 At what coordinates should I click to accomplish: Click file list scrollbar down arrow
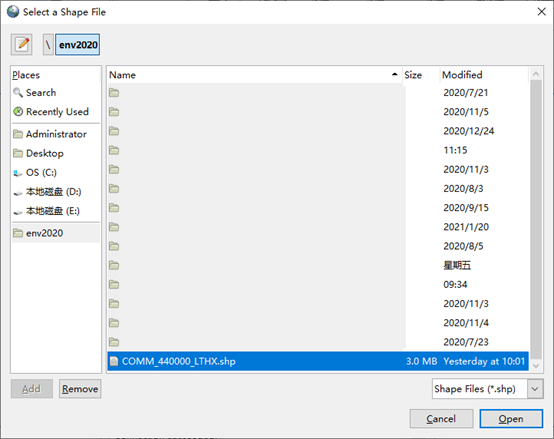(x=536, y=366)
